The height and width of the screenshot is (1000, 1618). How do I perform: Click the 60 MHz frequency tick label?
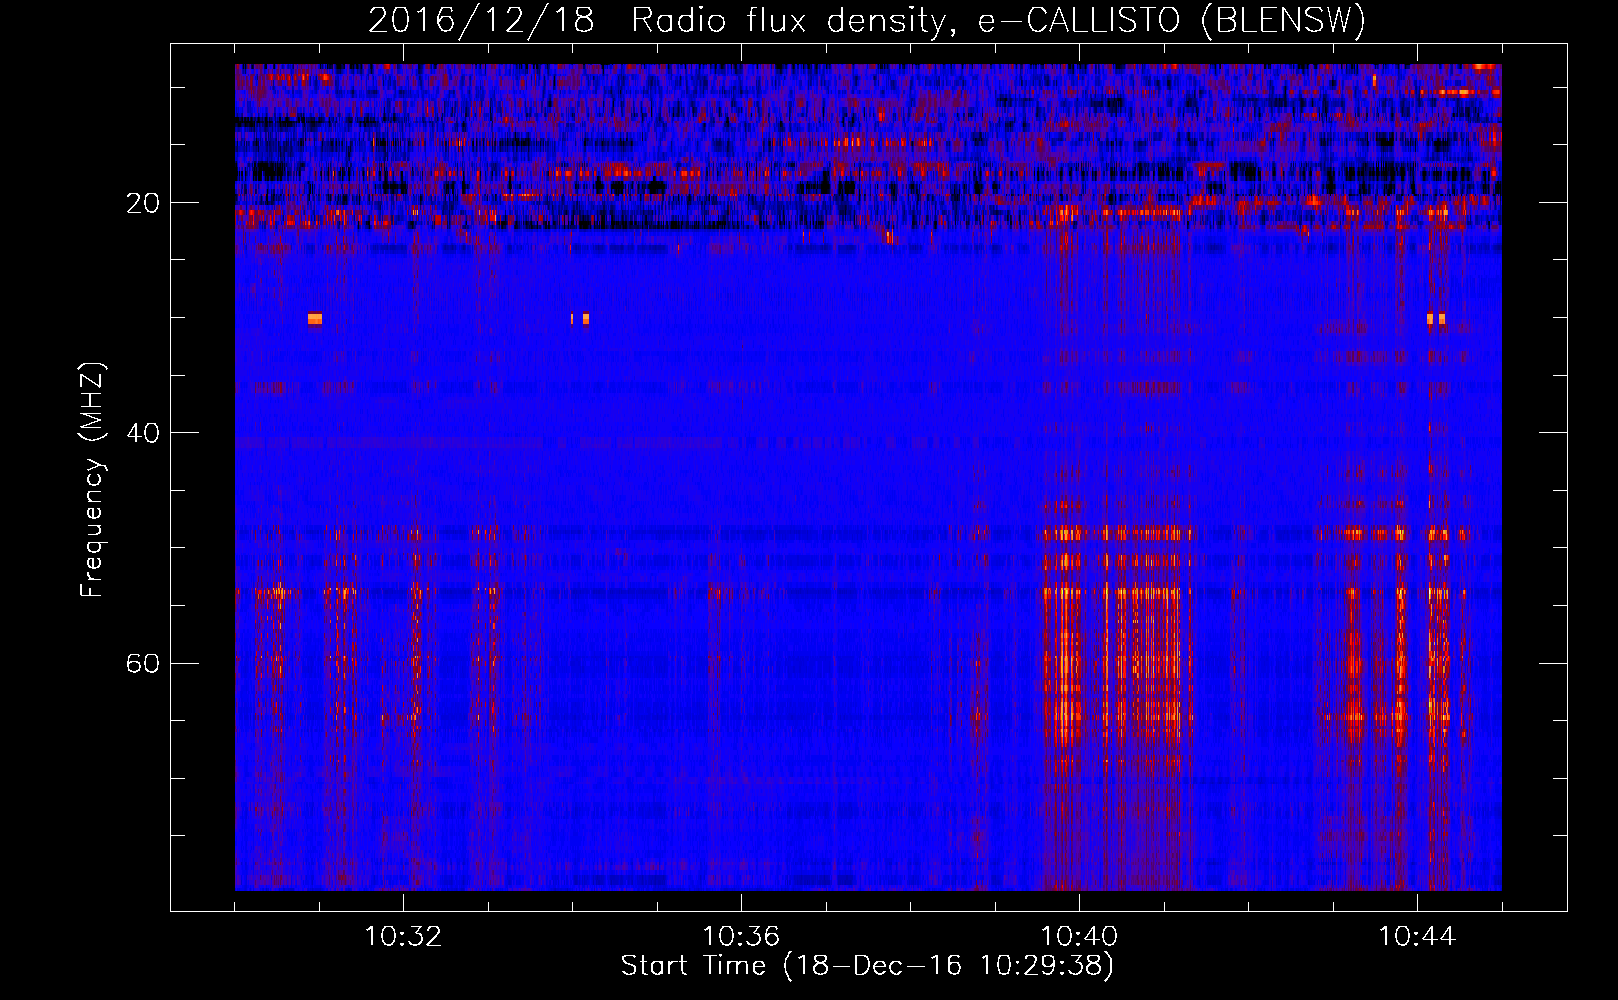(143, 663)
